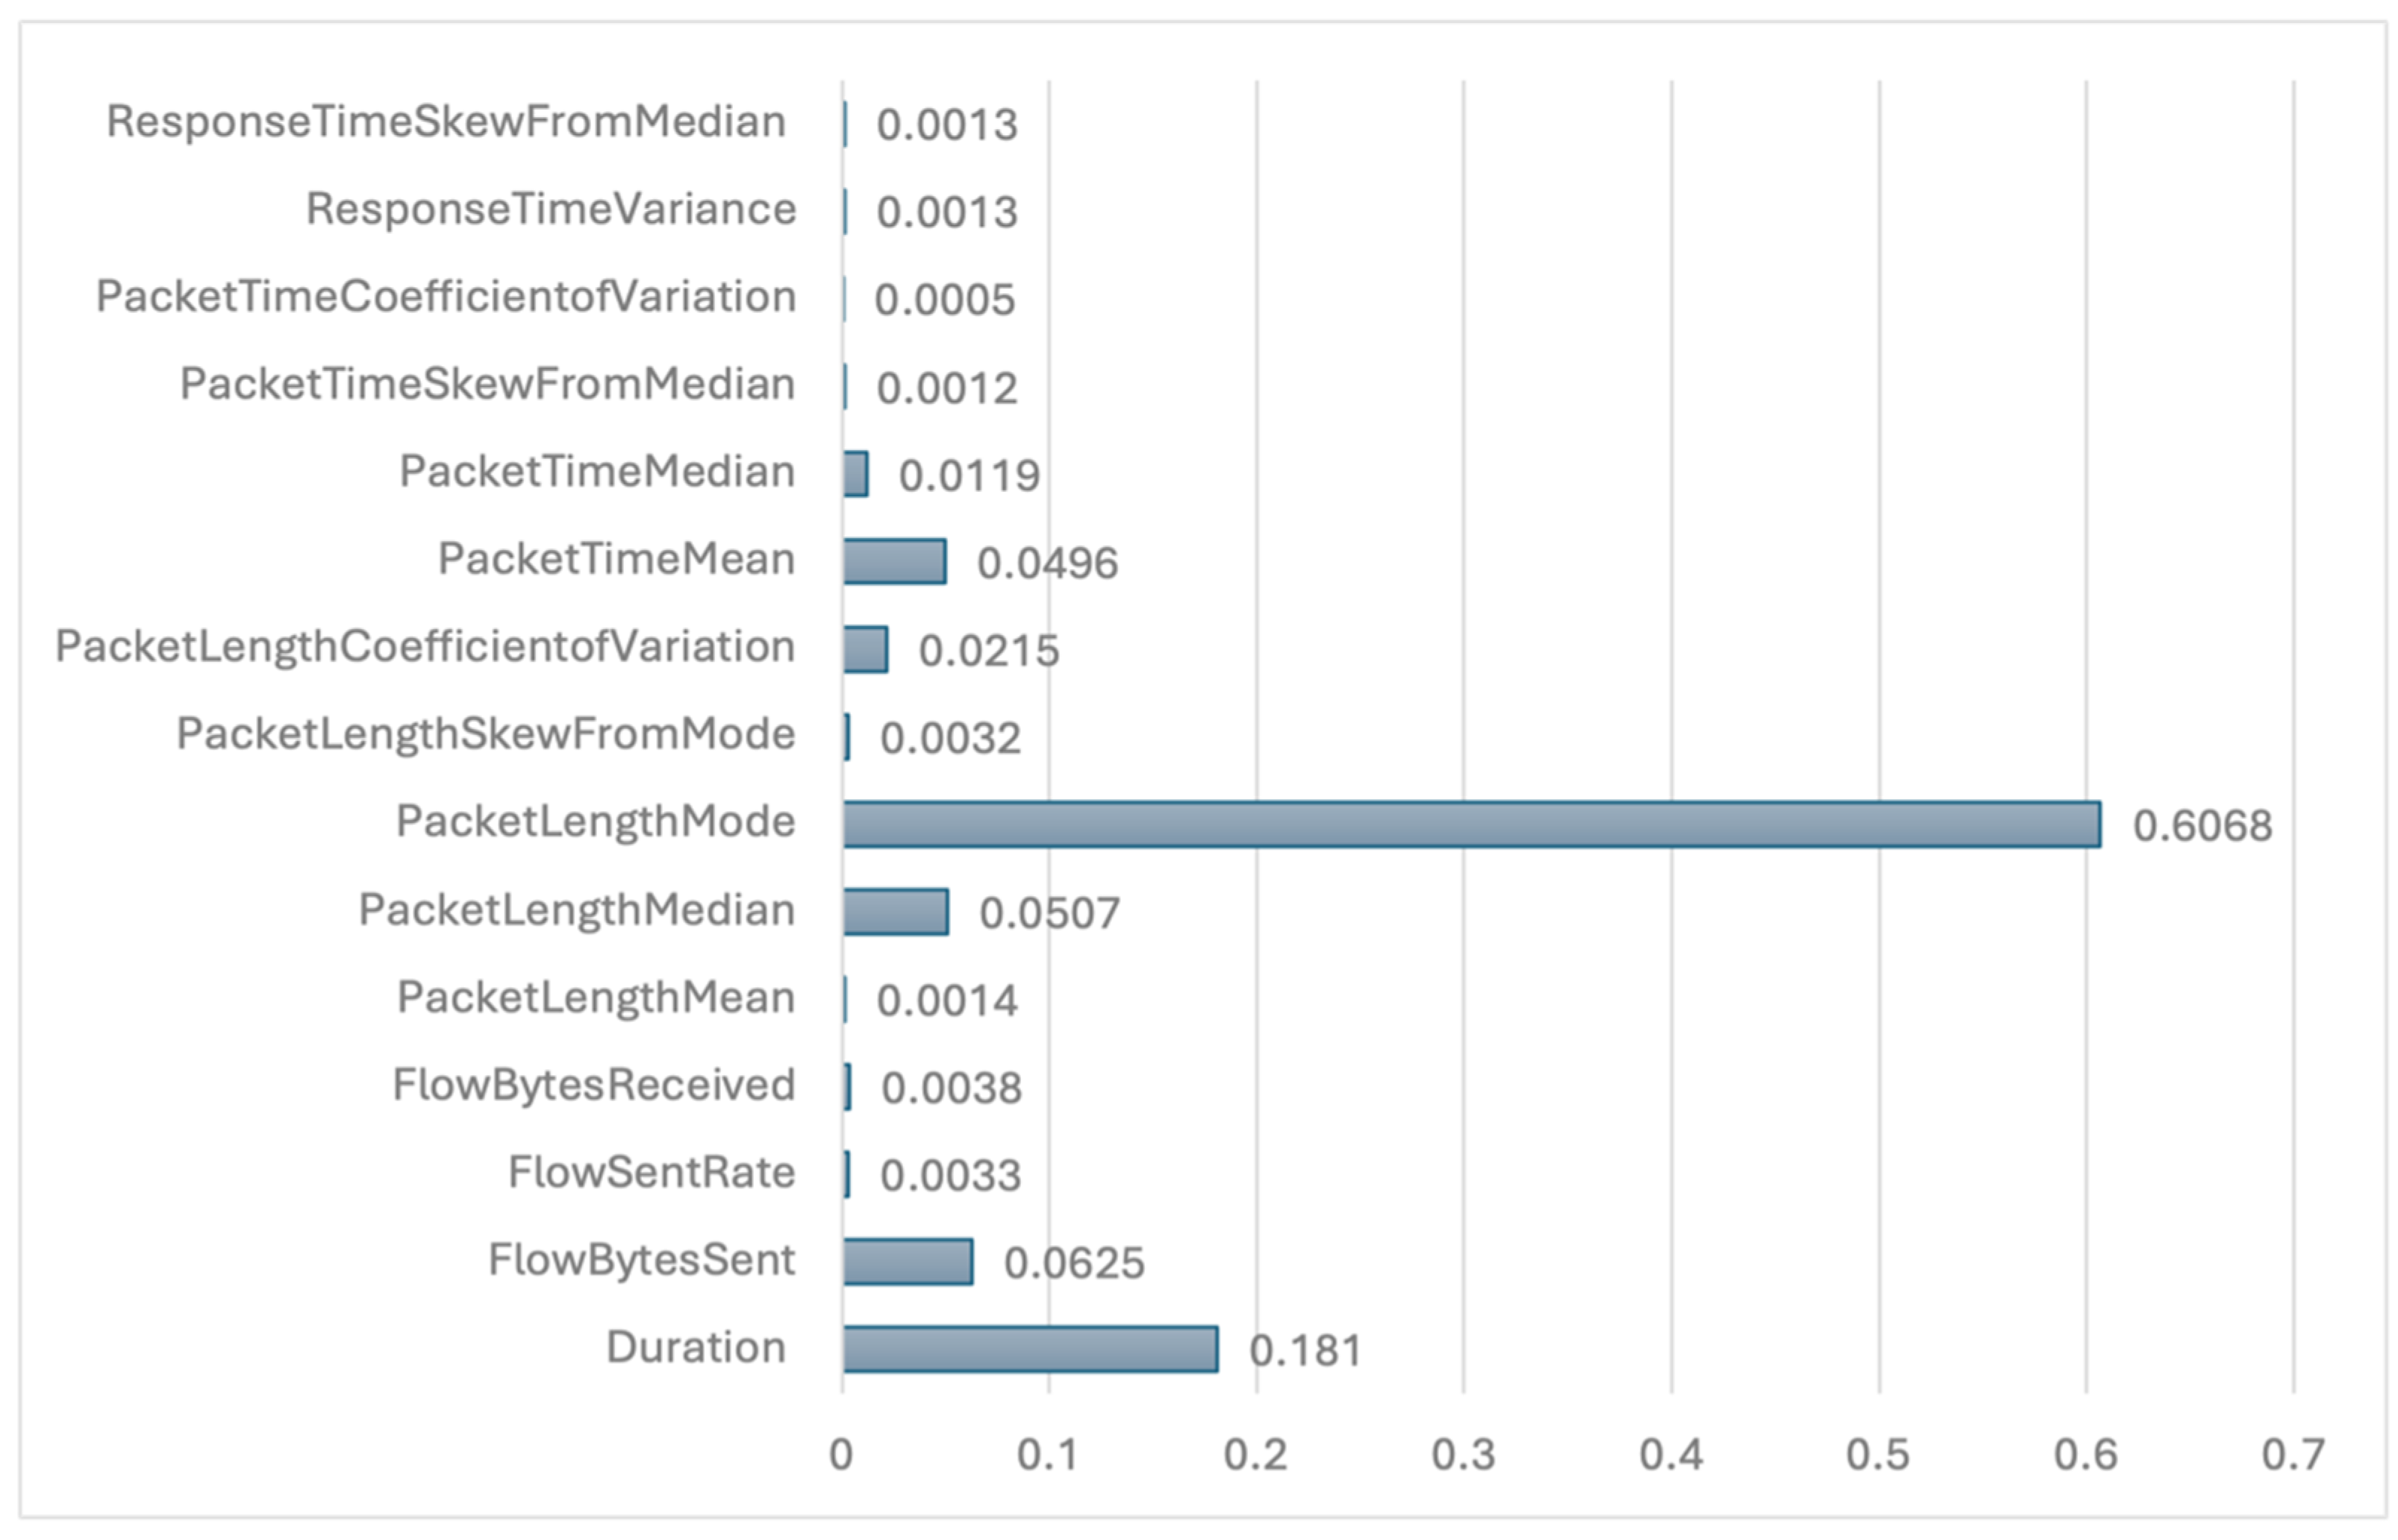Select the 0.181 data label
2398x1540 pixels.
[x=1304, y=1351]
